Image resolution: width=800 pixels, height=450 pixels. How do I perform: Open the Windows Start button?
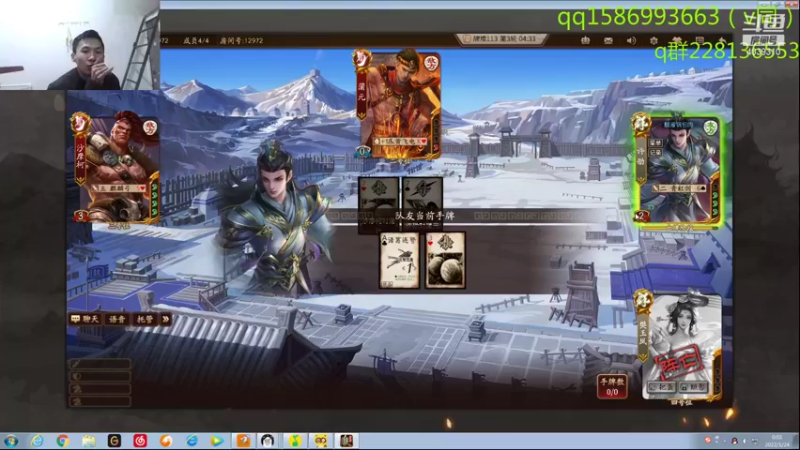[11, 441]
